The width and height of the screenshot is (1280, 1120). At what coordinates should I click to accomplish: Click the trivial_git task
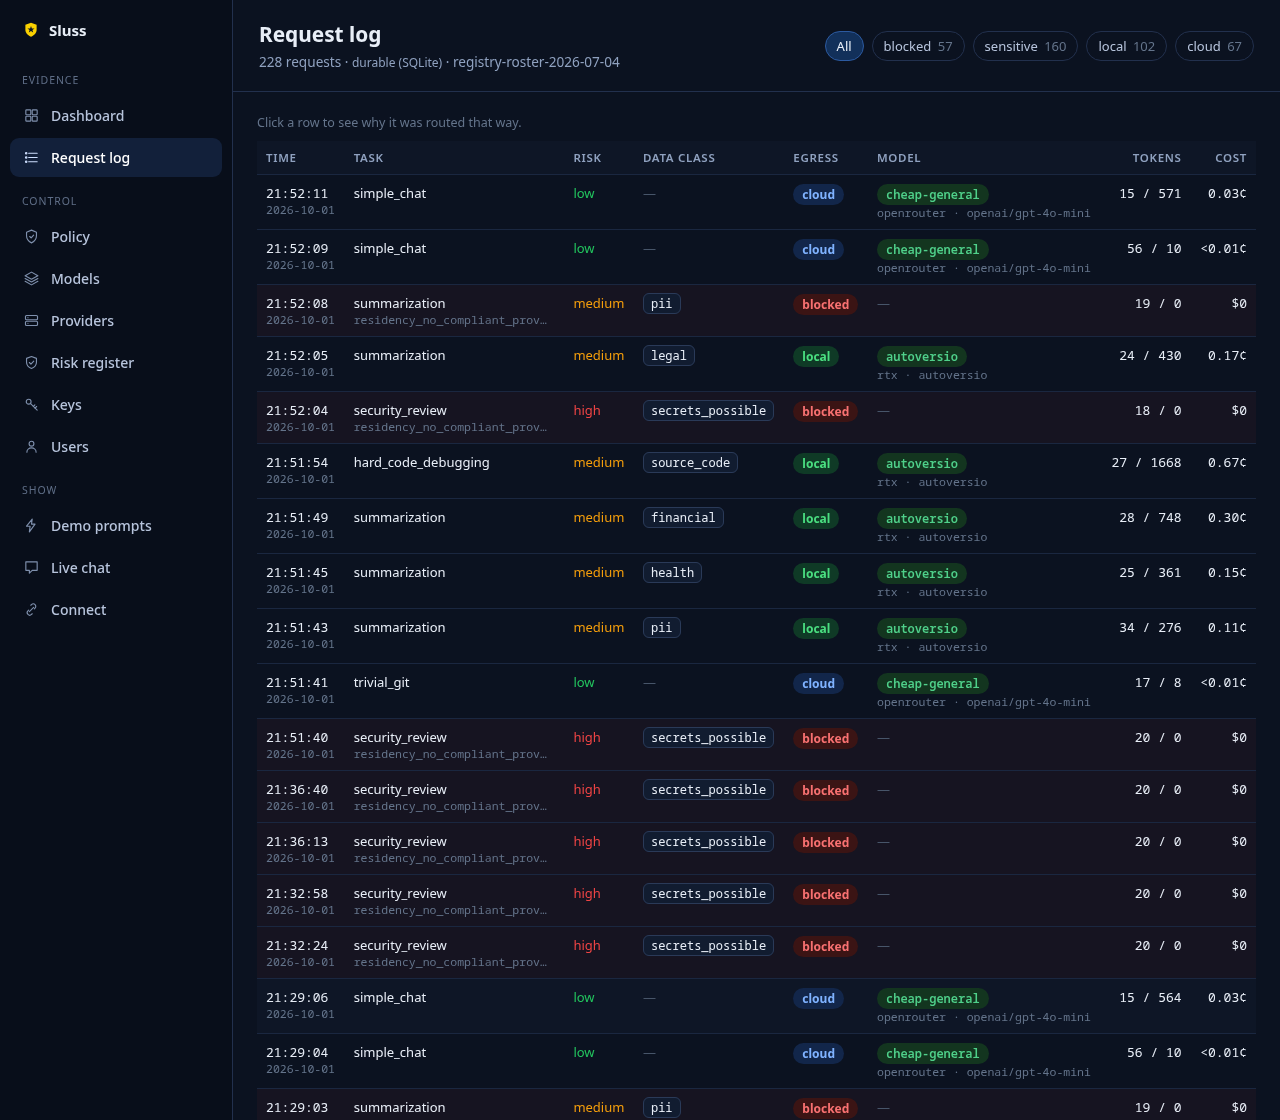pos(381,683)
